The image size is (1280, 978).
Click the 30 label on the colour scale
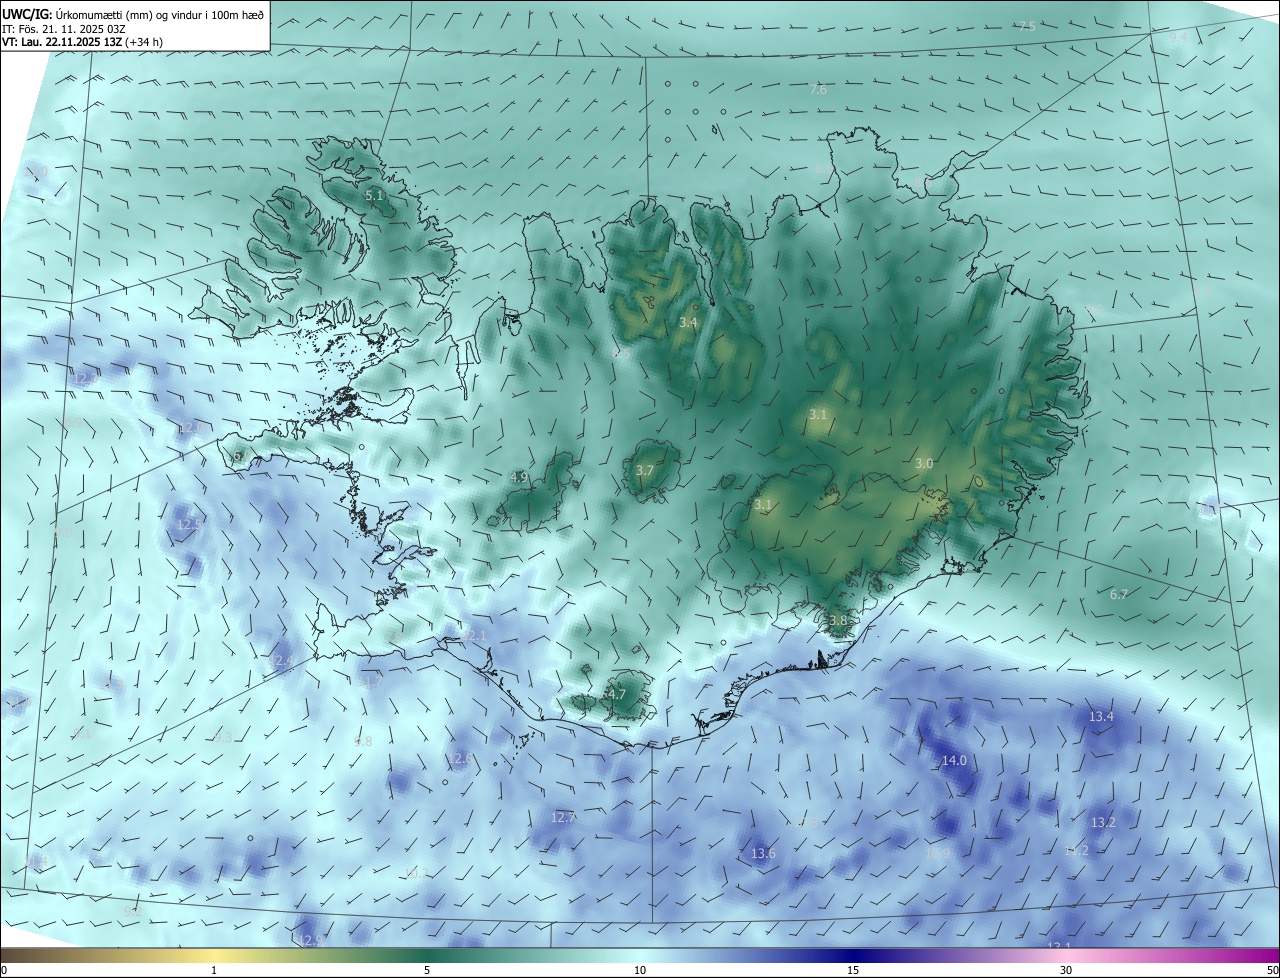1066,970
